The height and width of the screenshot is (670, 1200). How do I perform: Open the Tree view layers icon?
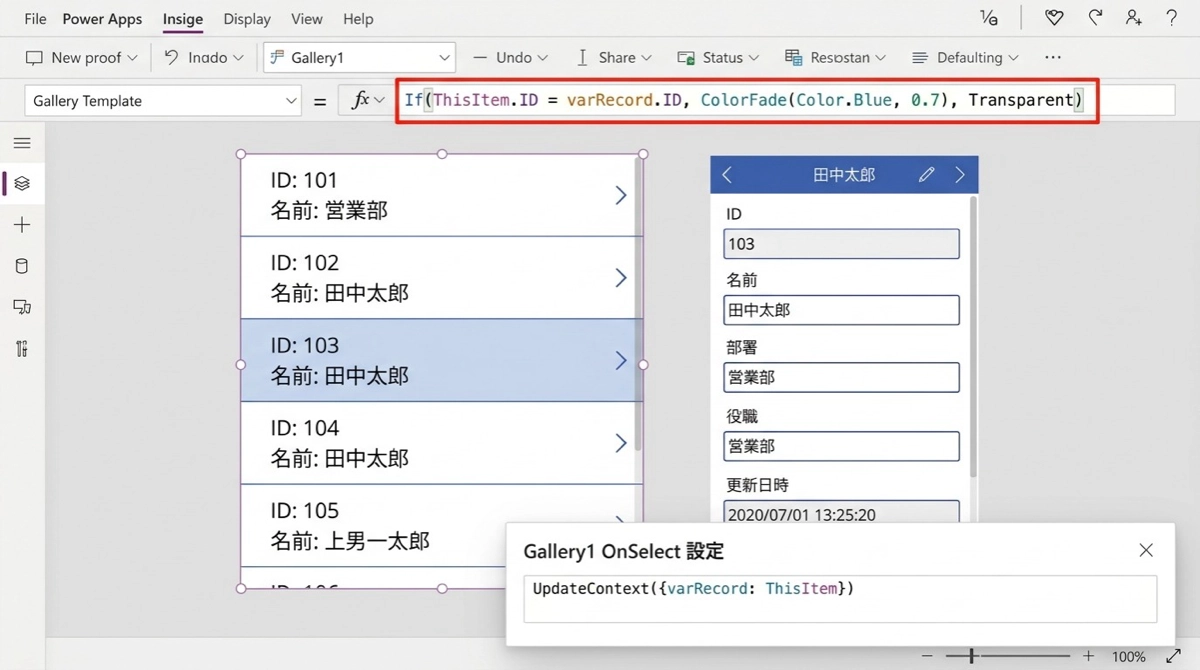coord(22,184)
